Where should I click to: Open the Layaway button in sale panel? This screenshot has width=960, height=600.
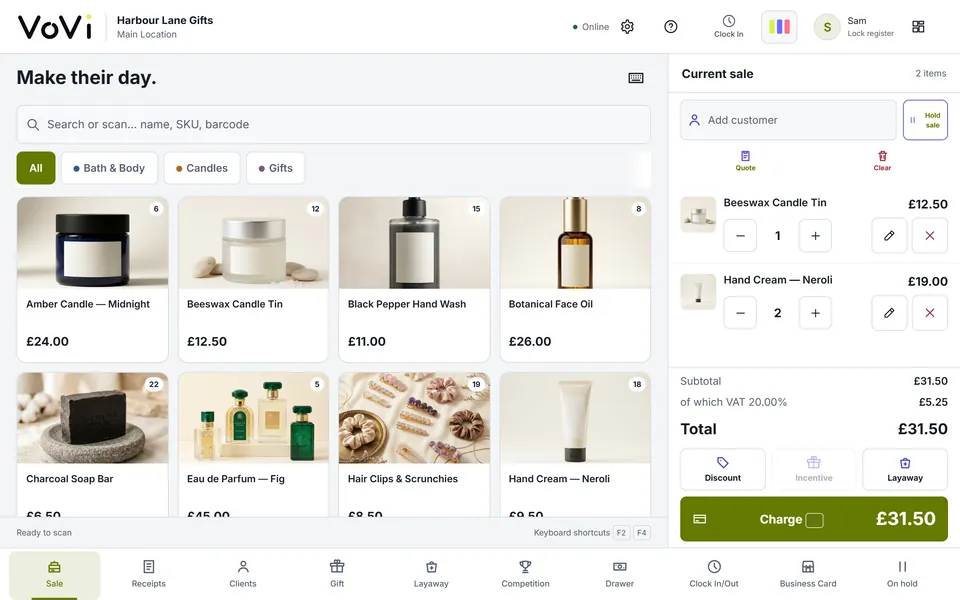tap(905, 469)
